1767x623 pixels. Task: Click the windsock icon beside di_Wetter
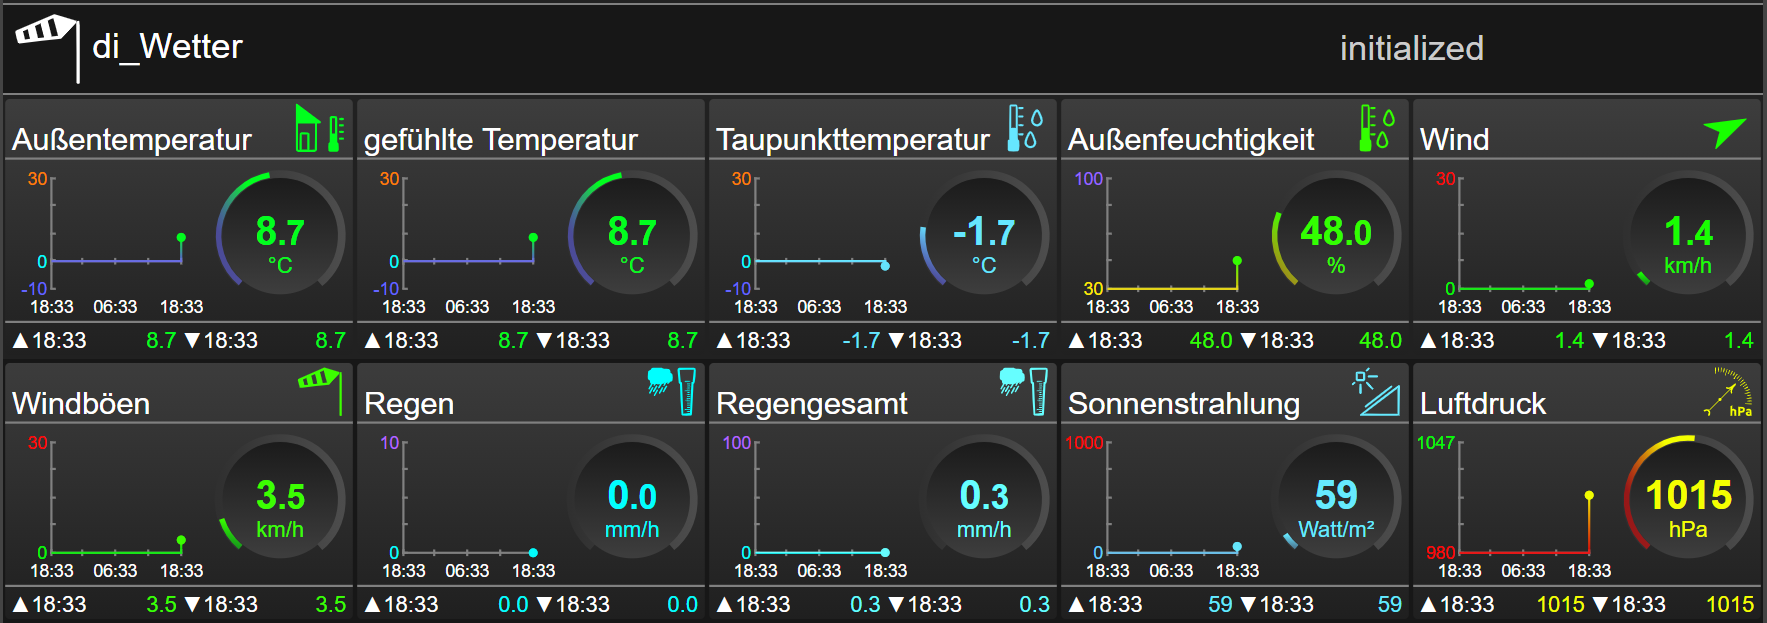[x=47, y=46]
